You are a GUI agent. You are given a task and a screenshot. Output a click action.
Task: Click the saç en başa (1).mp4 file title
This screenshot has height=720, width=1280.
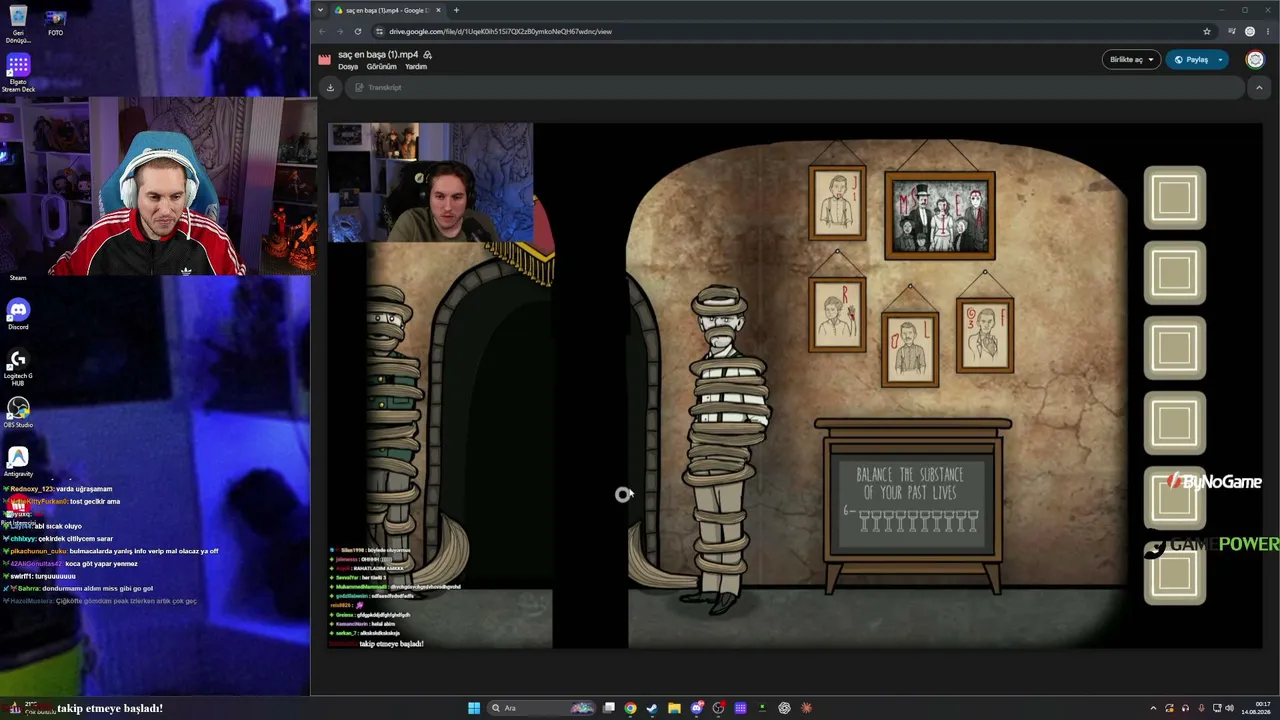click(x=378, y=55)
